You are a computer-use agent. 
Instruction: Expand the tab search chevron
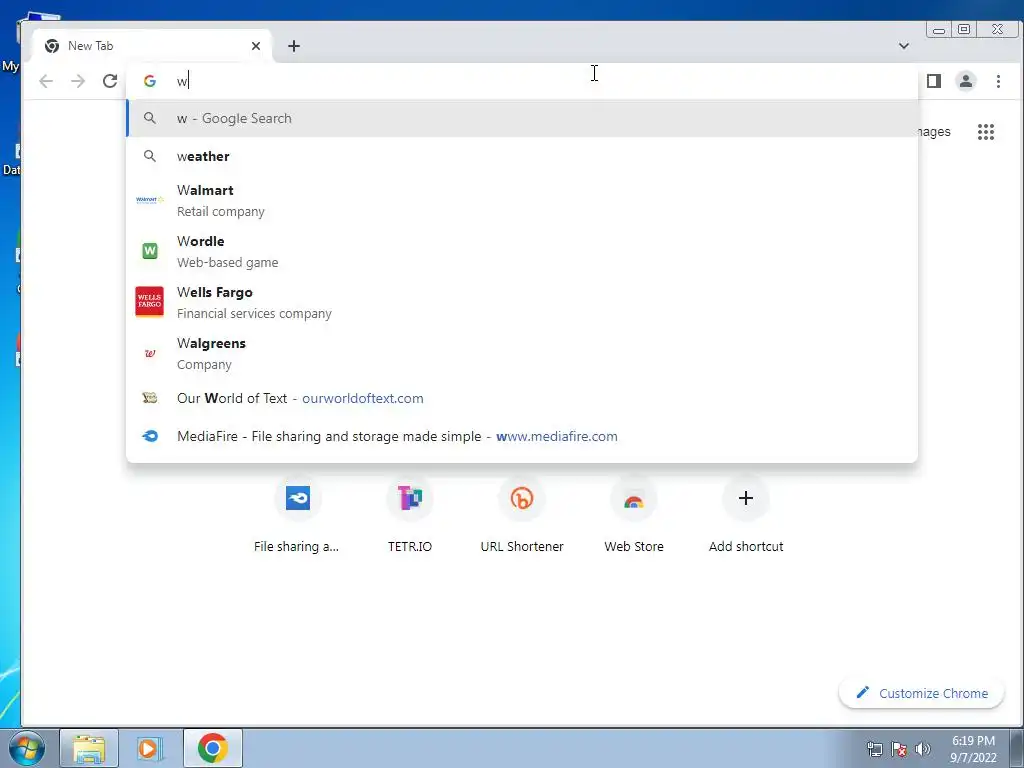(904, 46)
